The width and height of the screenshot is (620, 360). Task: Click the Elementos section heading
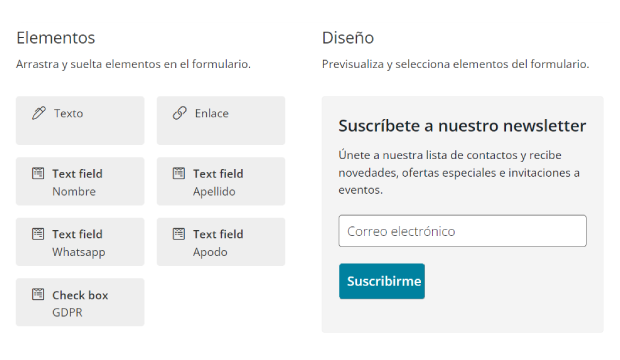coord(55,38)
